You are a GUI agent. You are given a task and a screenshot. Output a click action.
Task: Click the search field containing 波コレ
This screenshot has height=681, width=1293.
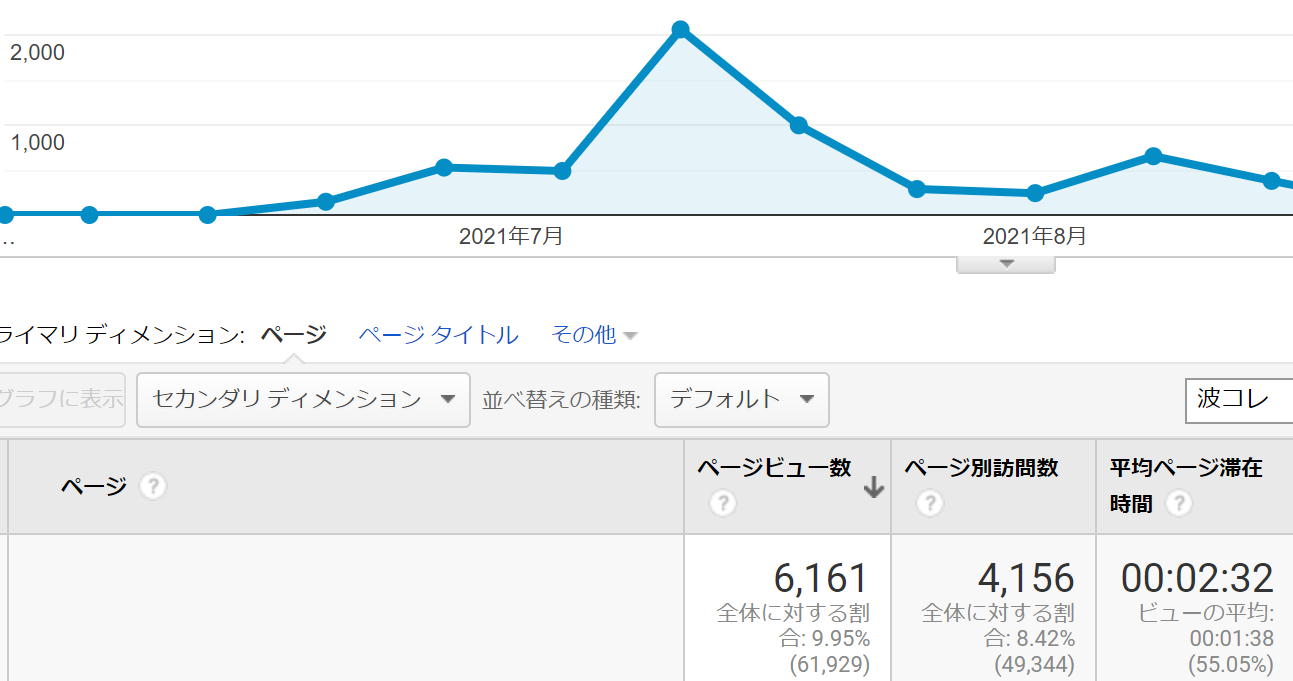1240,399
